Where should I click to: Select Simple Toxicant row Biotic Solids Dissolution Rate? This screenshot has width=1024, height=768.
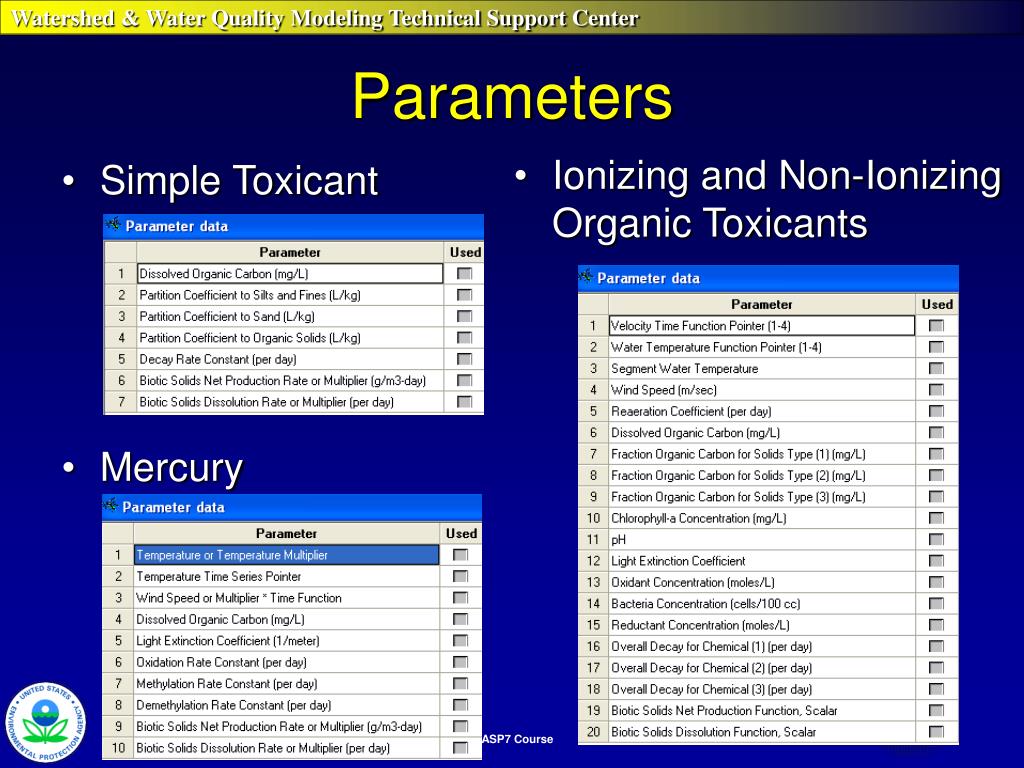tap(290, 402)
